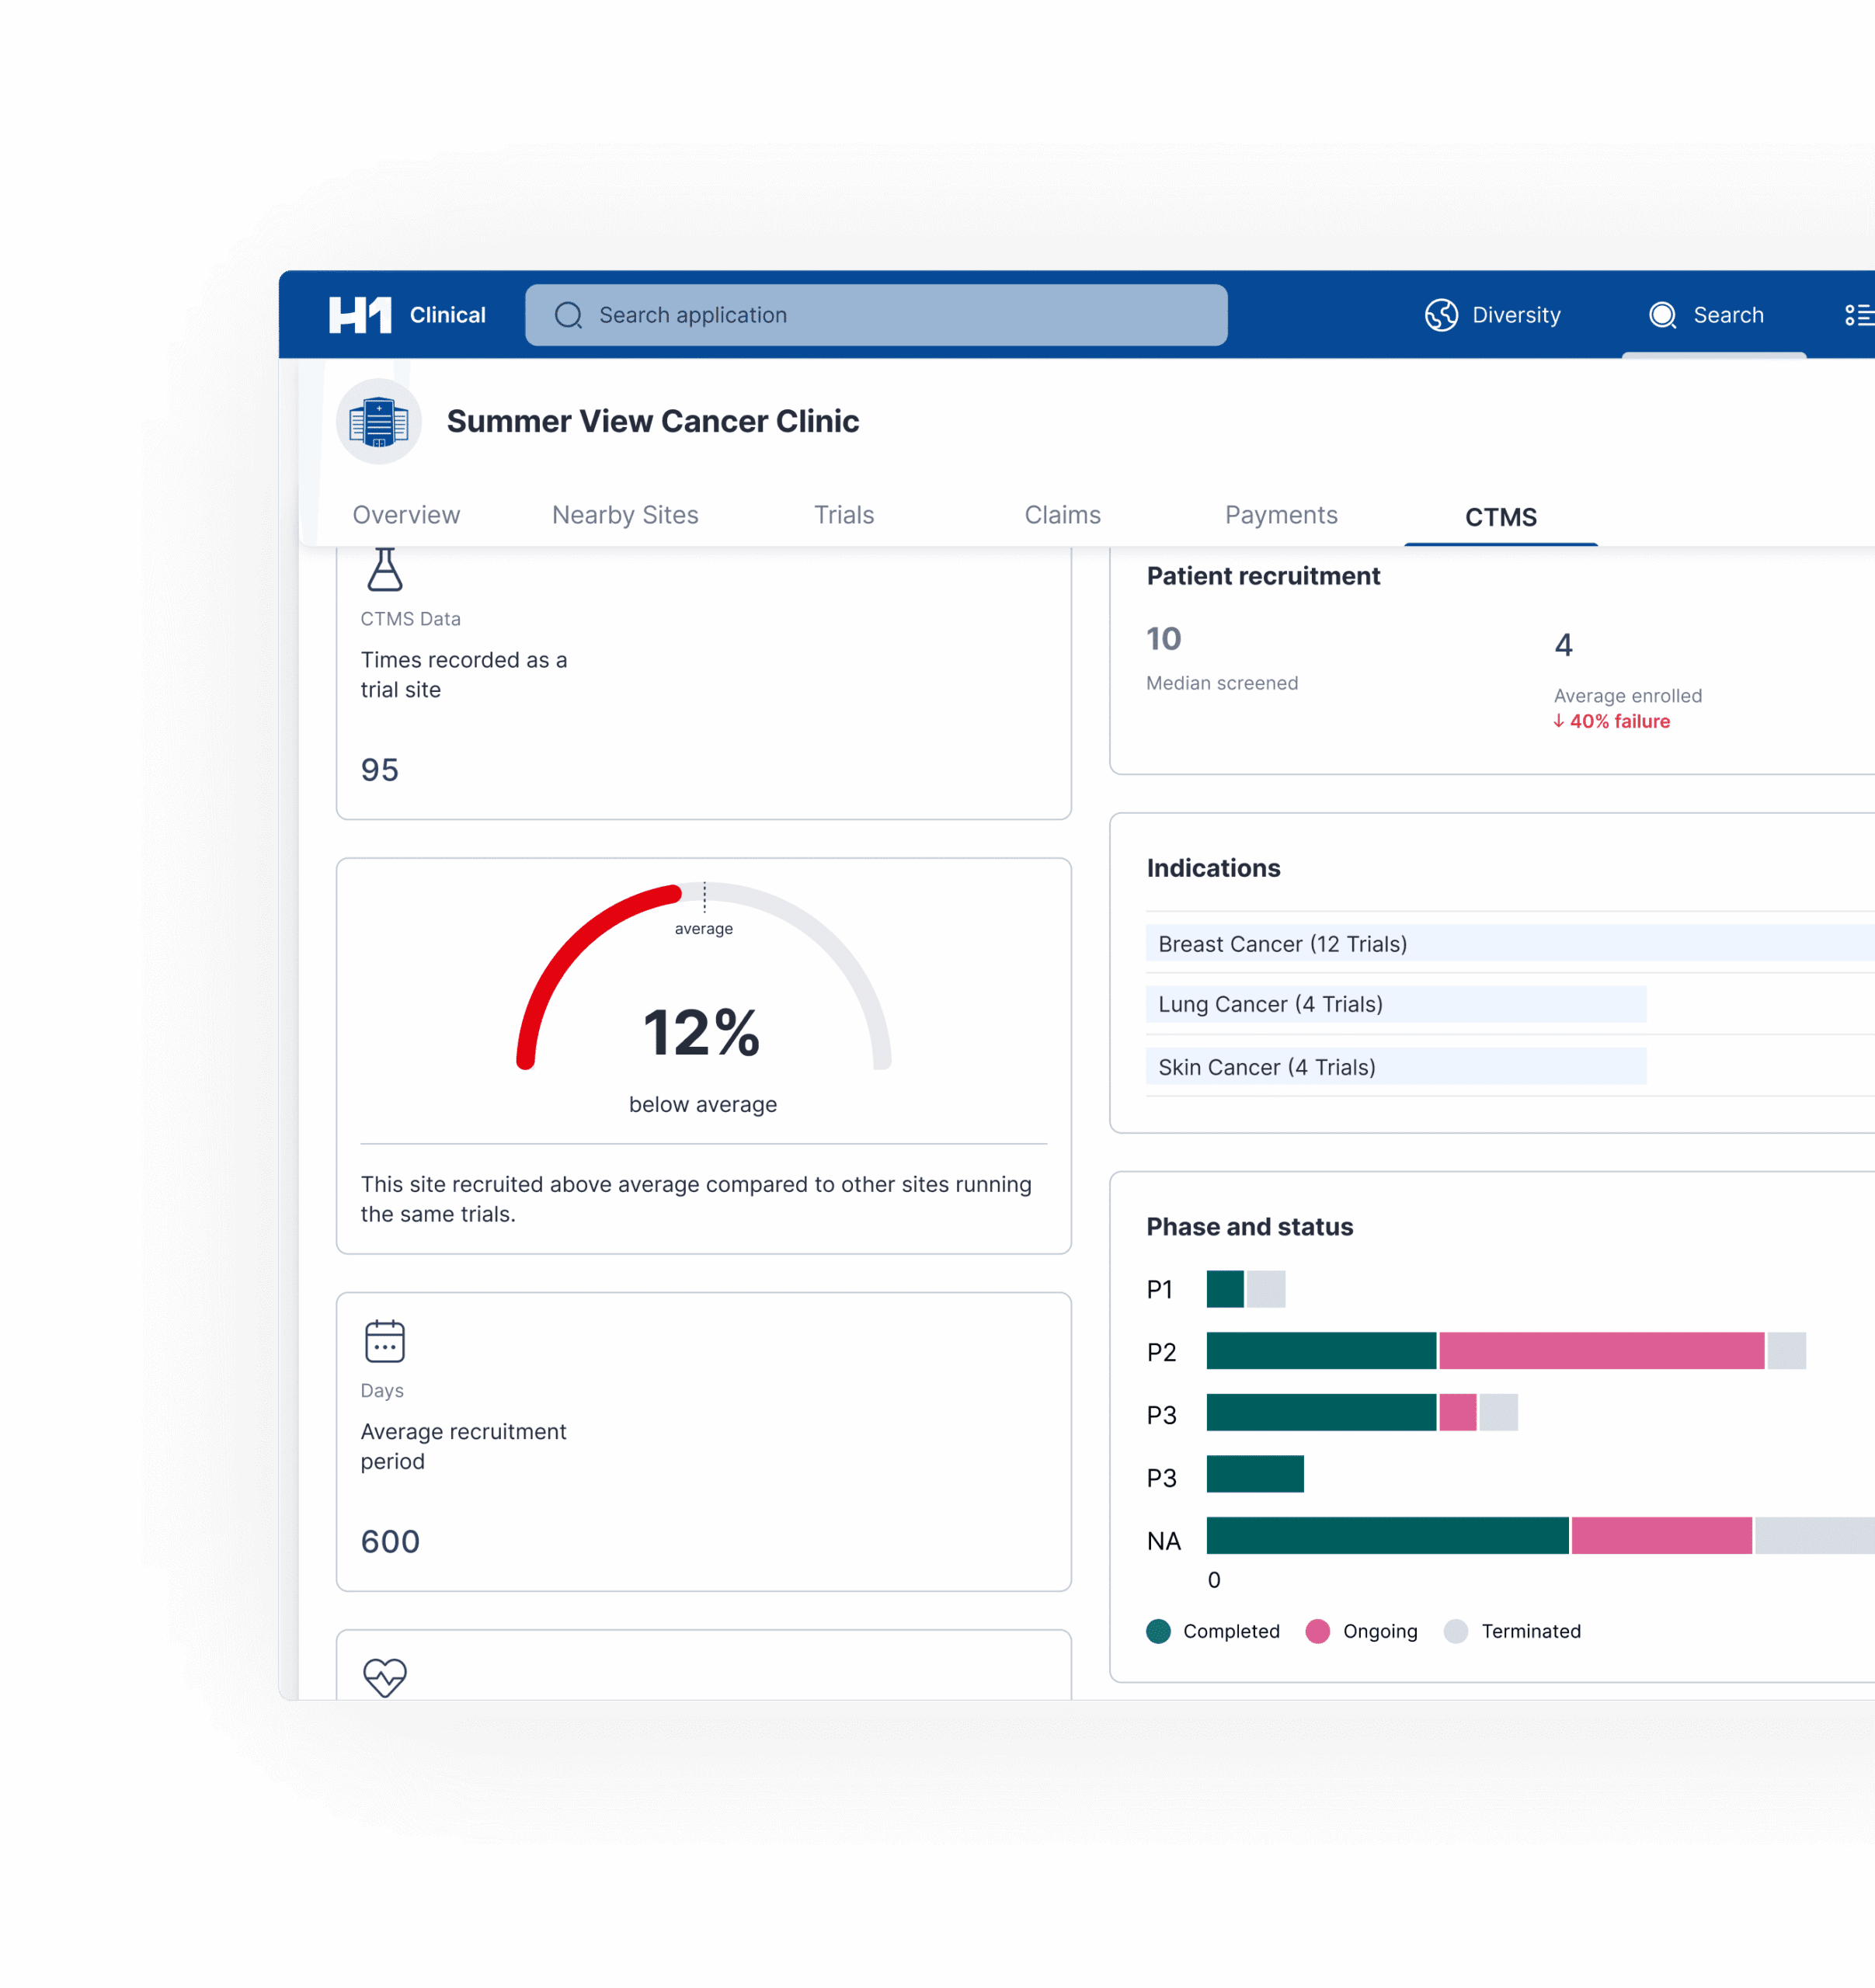Click the magnifier icon in search bar
The image size is (1875, 1988).
[x=568, y=315]
